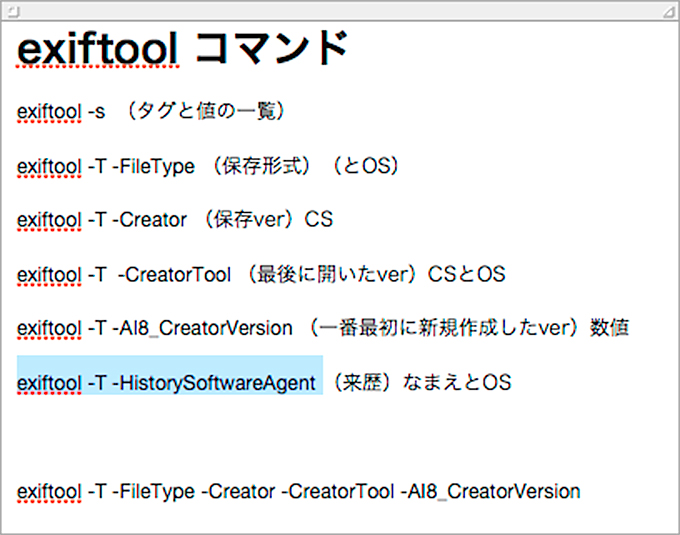Click the resize grip icon on the top bar
Screen dimensions: 680x535
(x=668, y=12)
